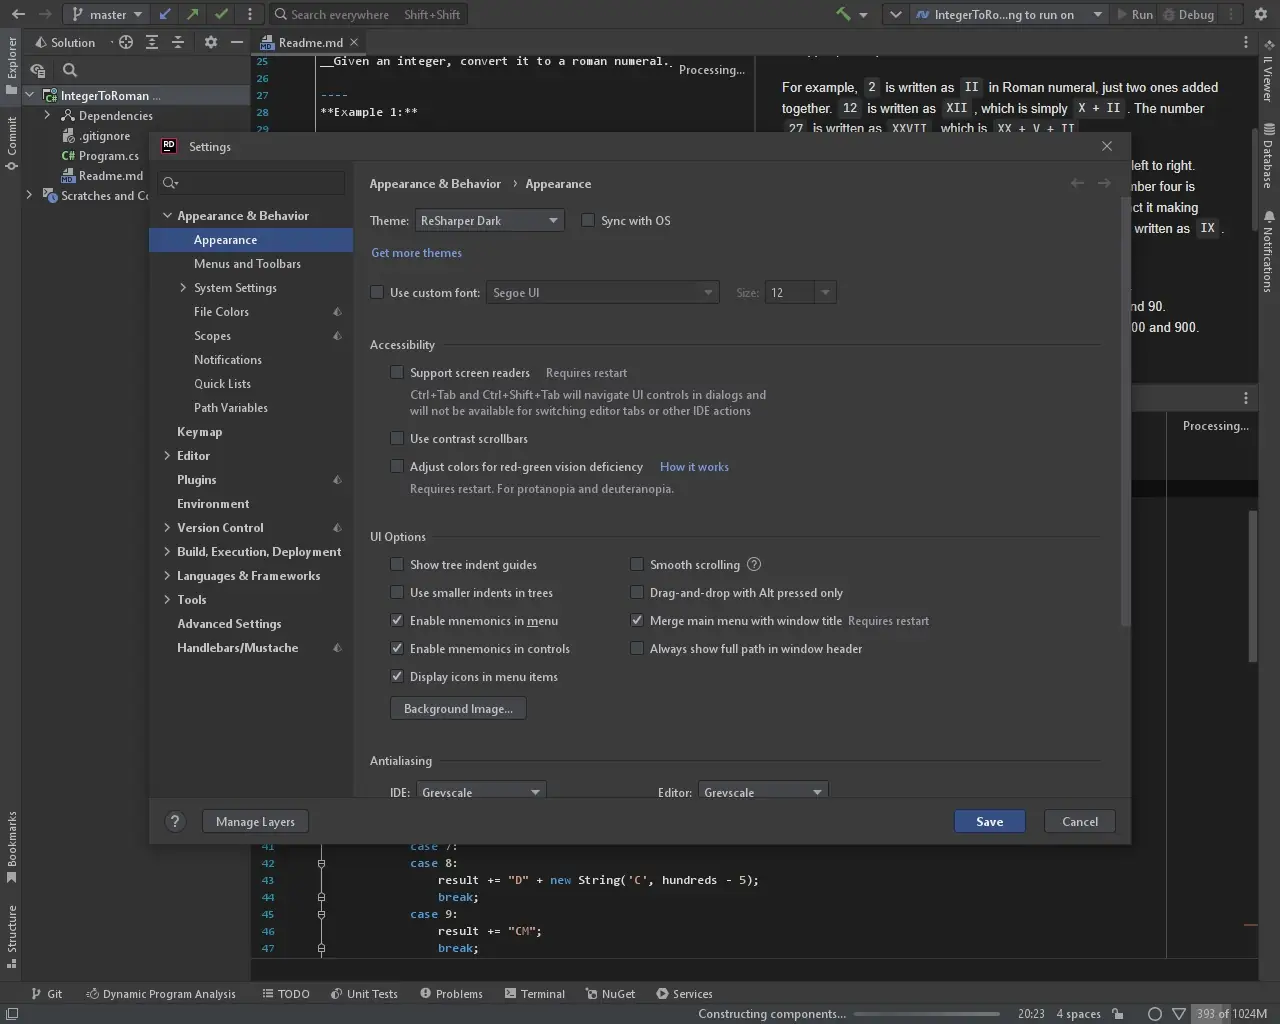The width and height of the screenshot is (1280, 1024).
Task: Open the Terminal tool window tab
Action: (x=535, y=993)
